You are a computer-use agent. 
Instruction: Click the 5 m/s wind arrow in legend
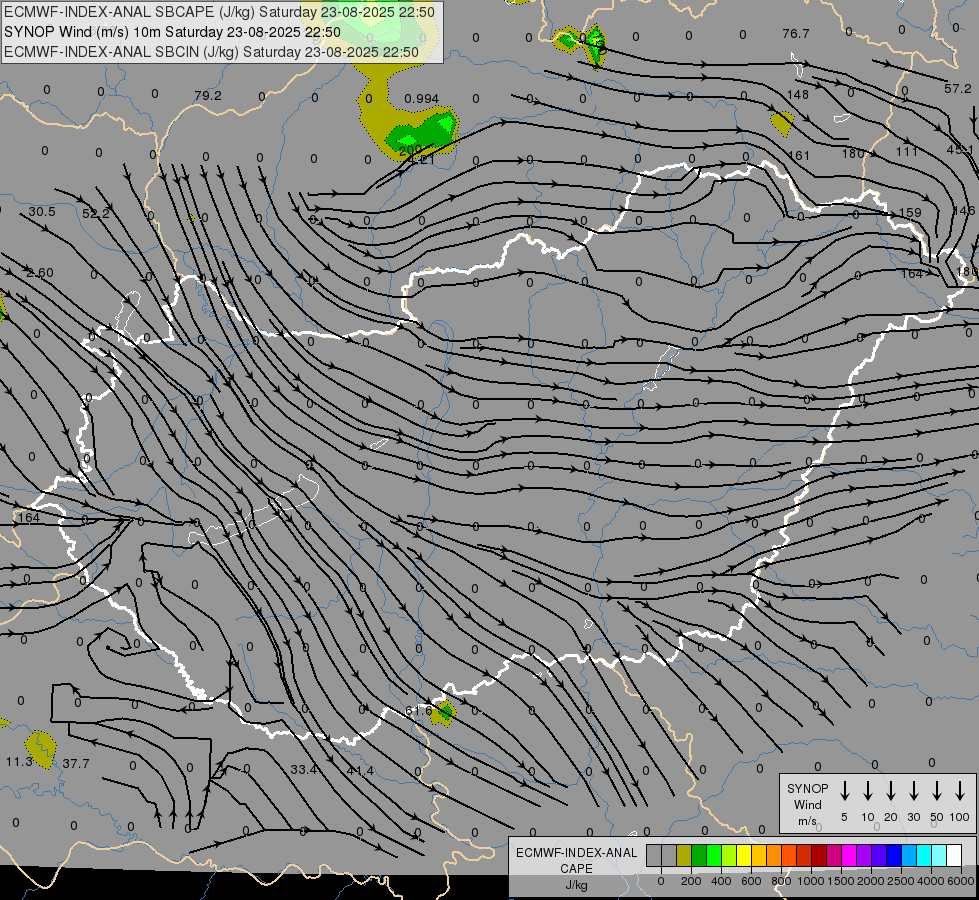coord(844,791)
